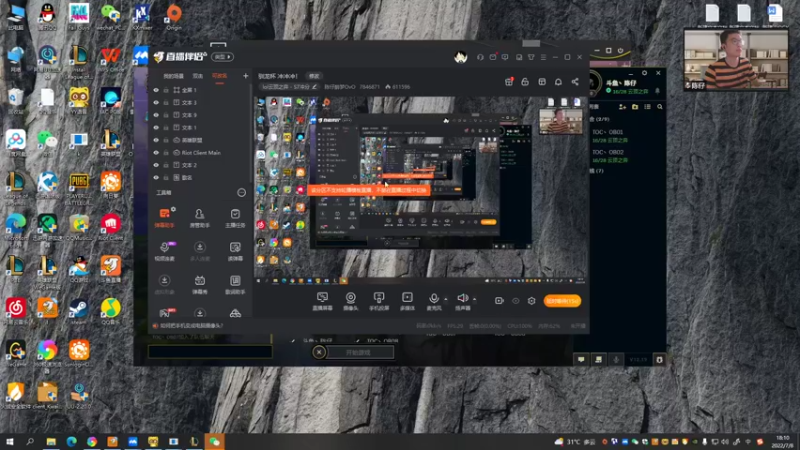800x450 pixels.
Task: Add a screen capture source (直播屏幕)
Action: (322, 301)
